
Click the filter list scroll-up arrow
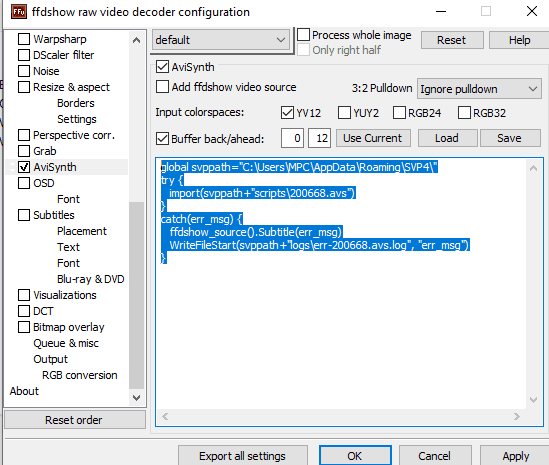[x=137, y=40]
